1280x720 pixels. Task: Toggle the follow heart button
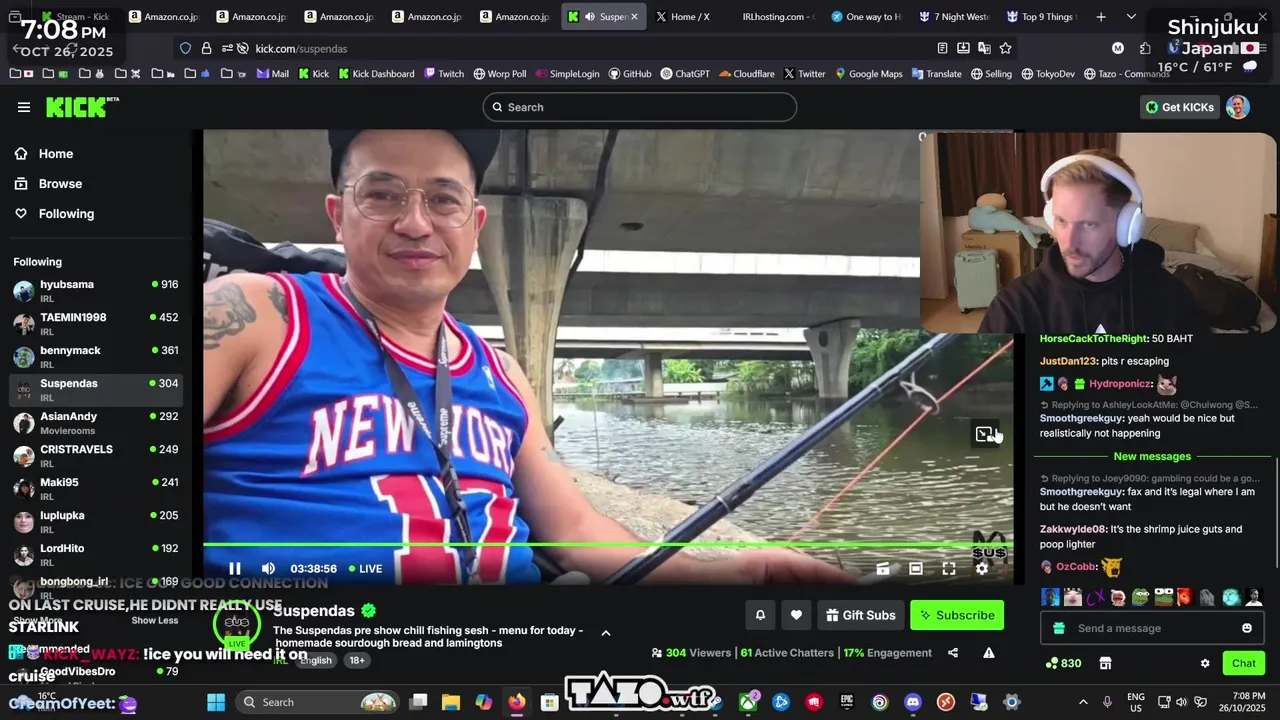(796, 615)
